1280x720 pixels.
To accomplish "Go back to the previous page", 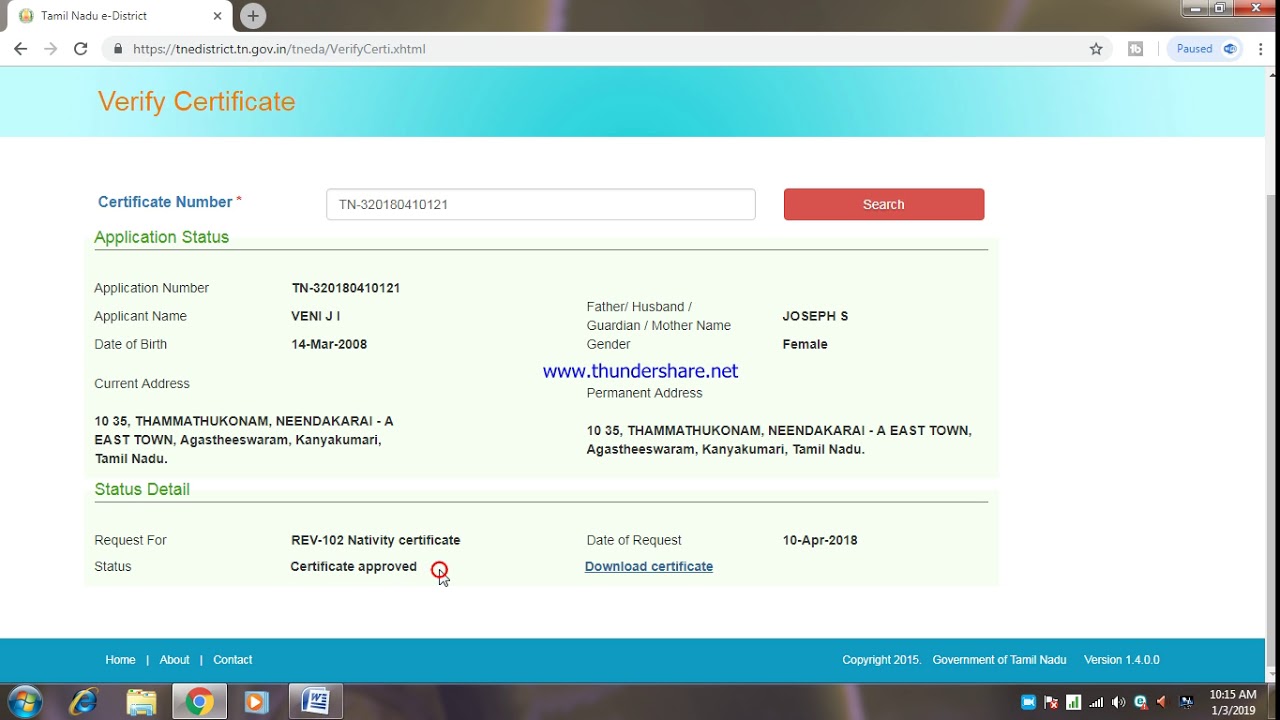I will tap(20, 48).
